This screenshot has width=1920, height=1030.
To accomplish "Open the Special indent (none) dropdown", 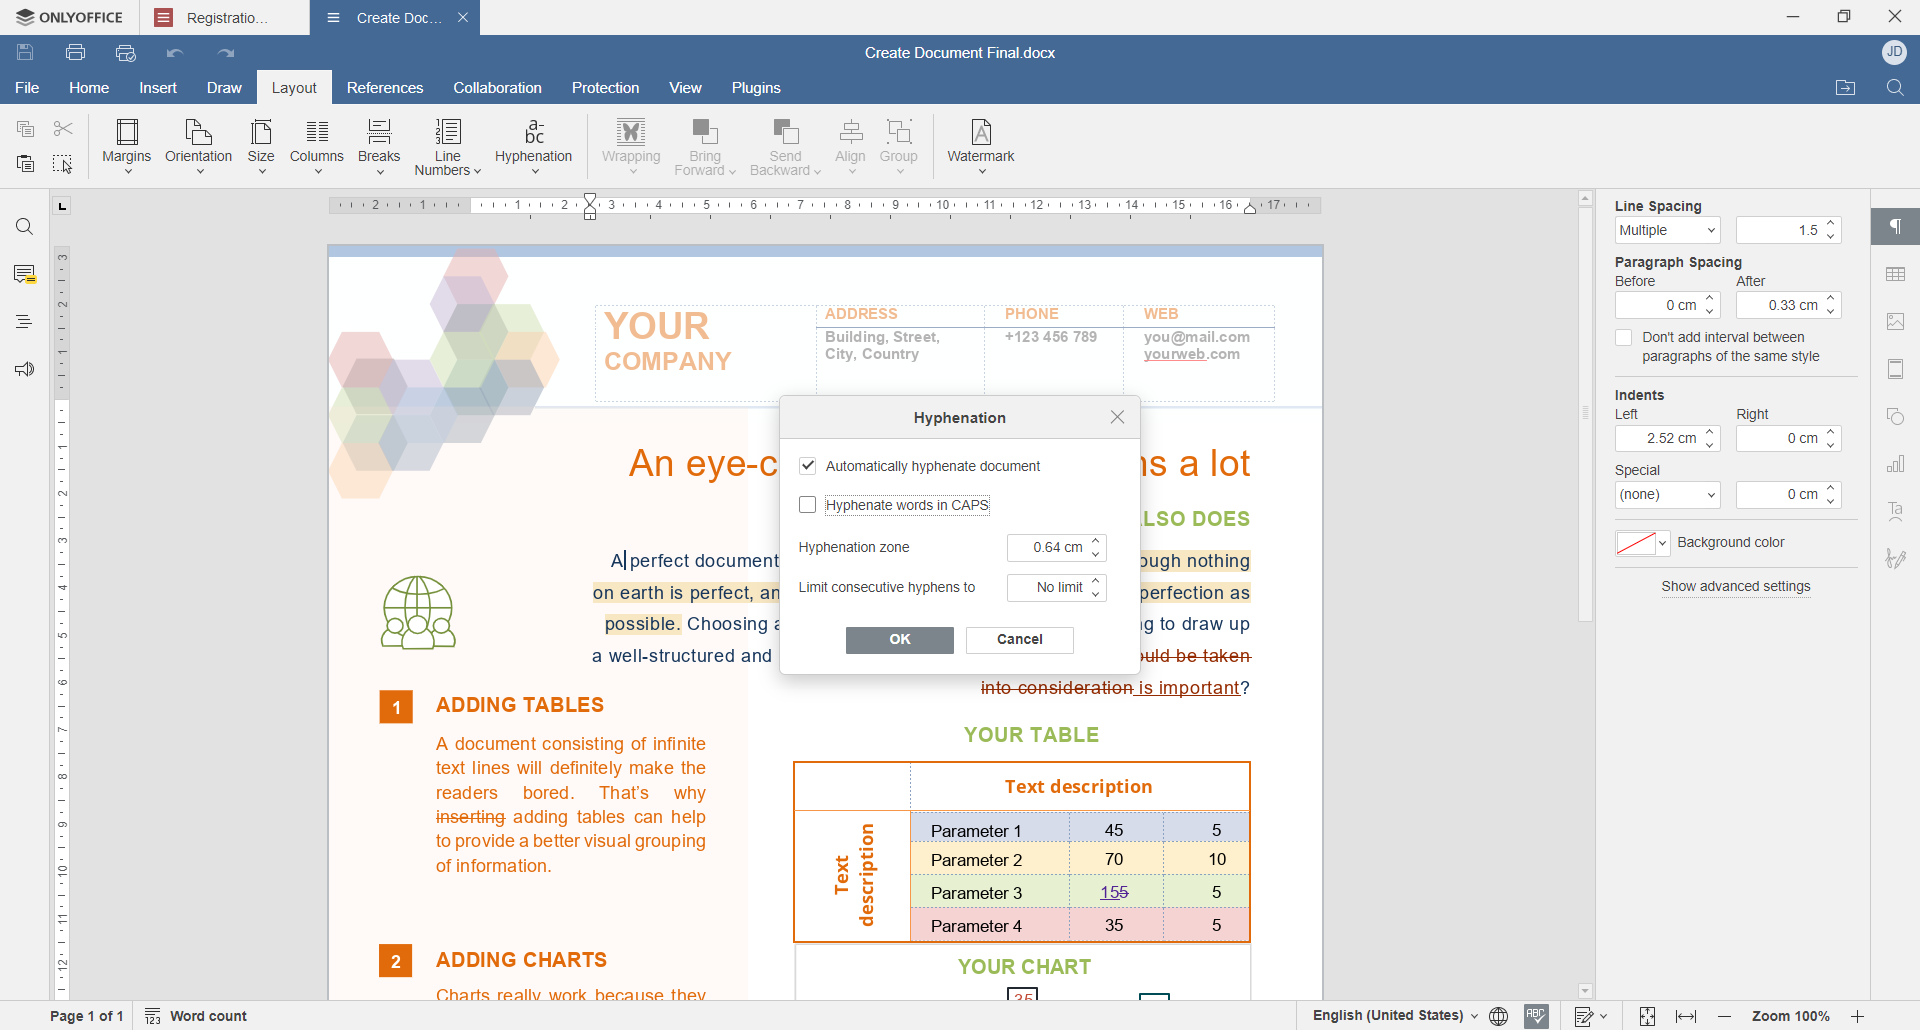I will [x=1667, y=495].
